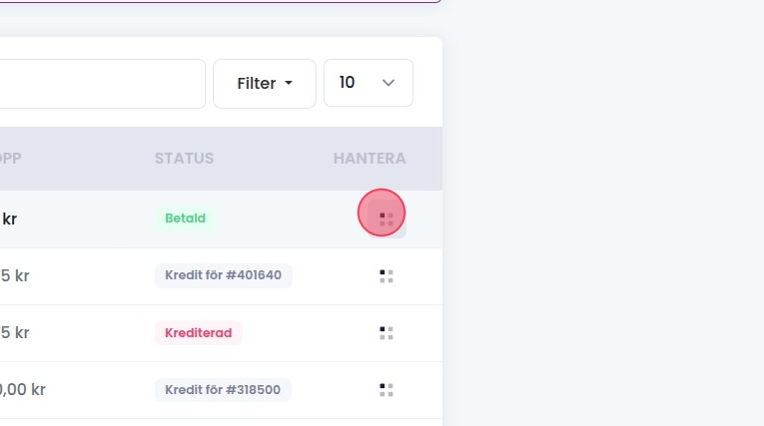This screenshot has width=764, height=426.
Task: Click the chevron arrow in the 10 selector
Action: (x=389, y=84)
